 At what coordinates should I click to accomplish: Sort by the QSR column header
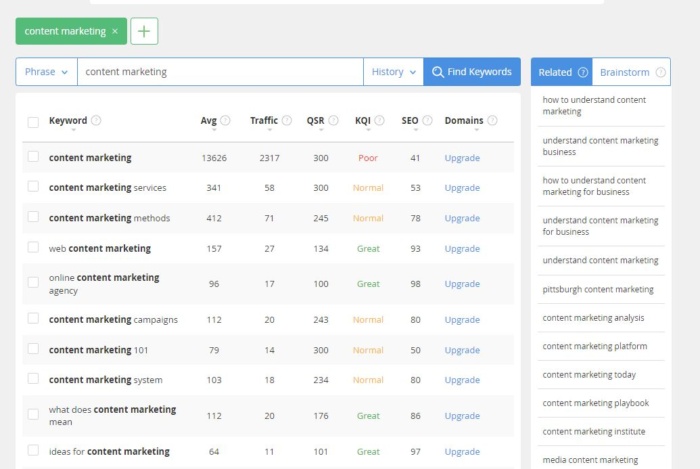click(x=315, y=120)
